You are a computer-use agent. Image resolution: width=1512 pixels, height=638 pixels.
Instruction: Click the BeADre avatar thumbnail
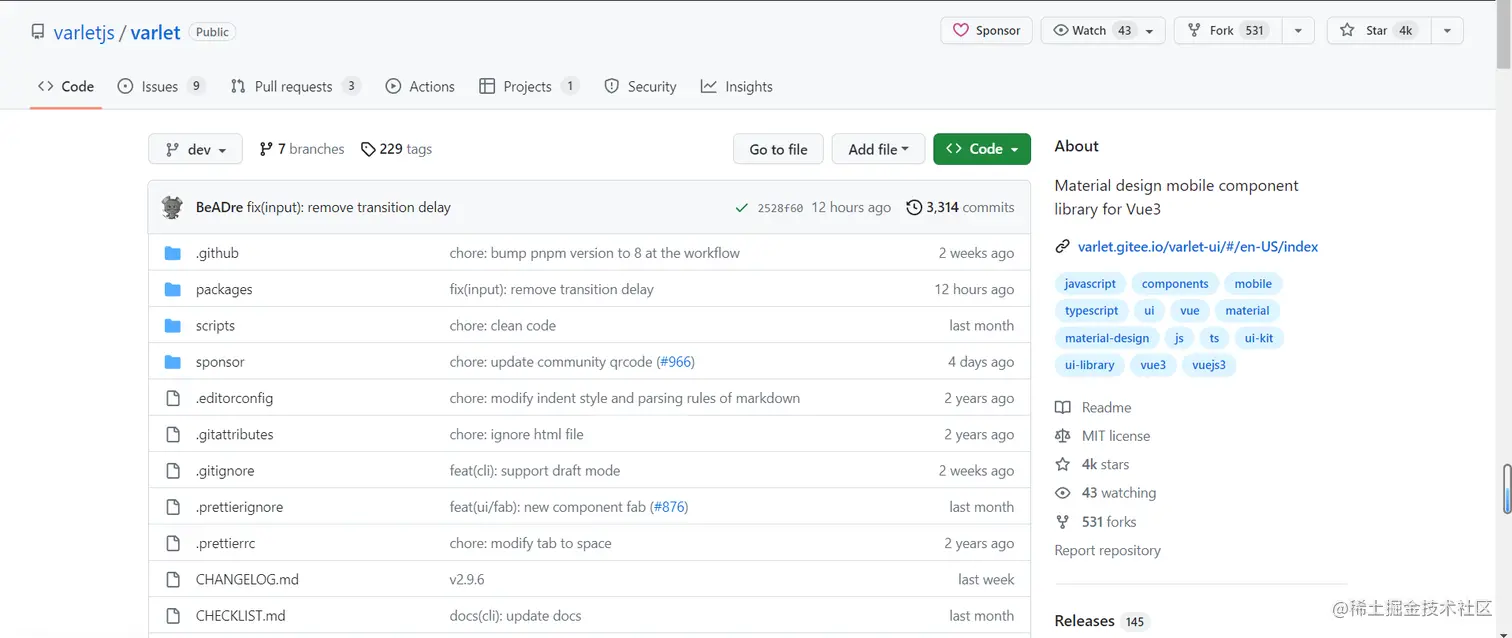172,207
